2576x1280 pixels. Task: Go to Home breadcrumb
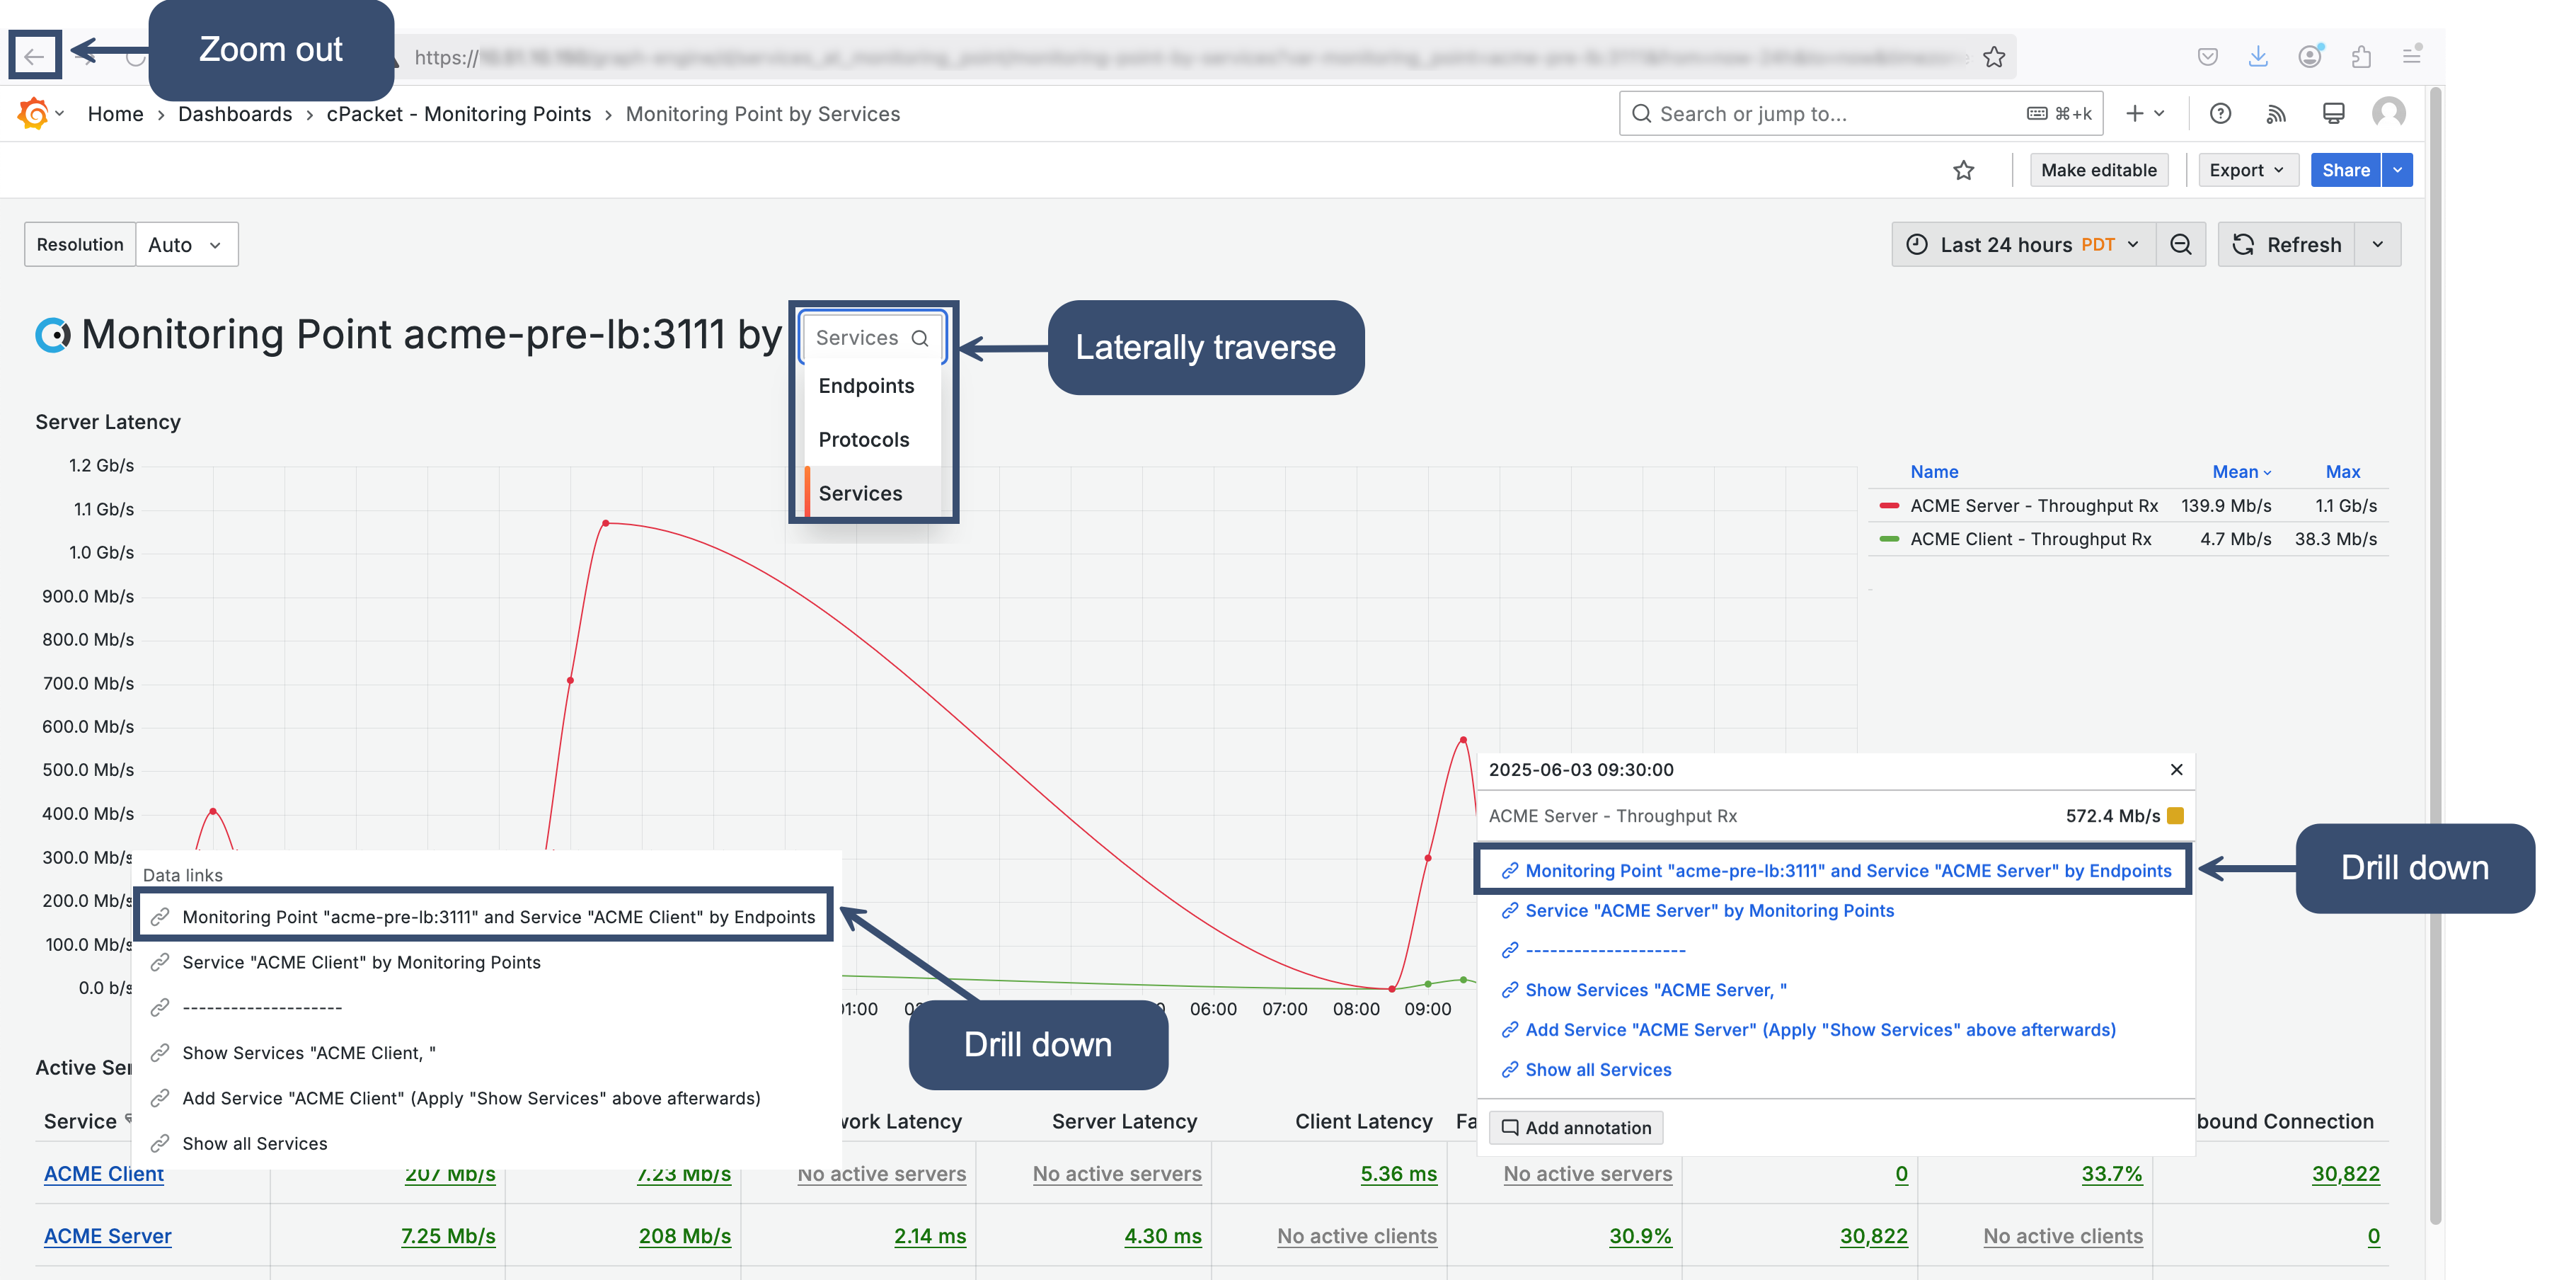click(x=115, y=114)
